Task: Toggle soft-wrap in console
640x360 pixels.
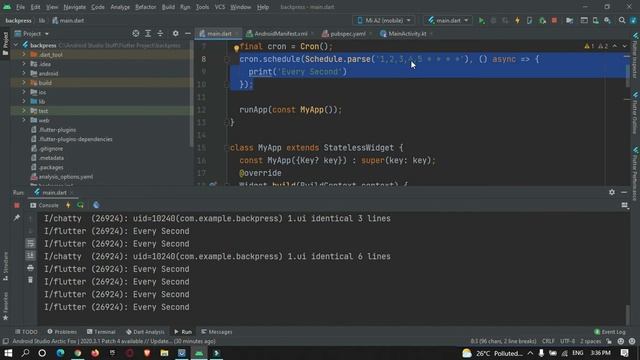Action: coord(30,244)
